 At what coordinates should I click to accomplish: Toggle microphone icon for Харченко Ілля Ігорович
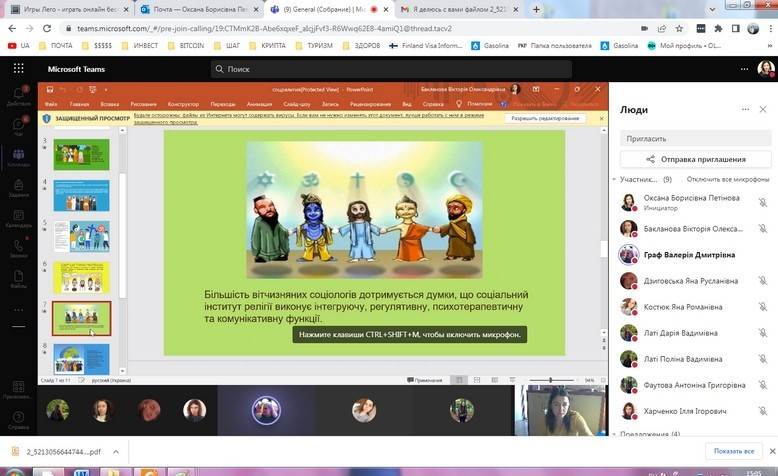763,411
